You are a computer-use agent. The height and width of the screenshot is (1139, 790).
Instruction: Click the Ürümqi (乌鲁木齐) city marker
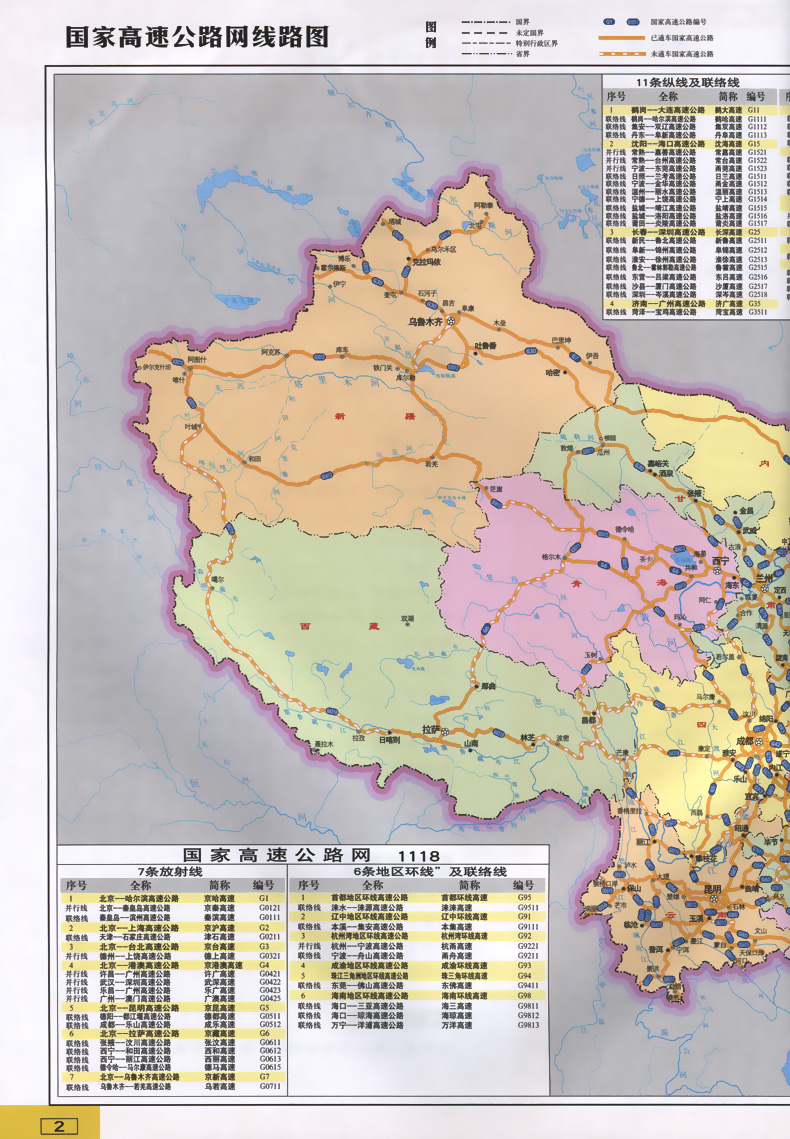(451, 320)
